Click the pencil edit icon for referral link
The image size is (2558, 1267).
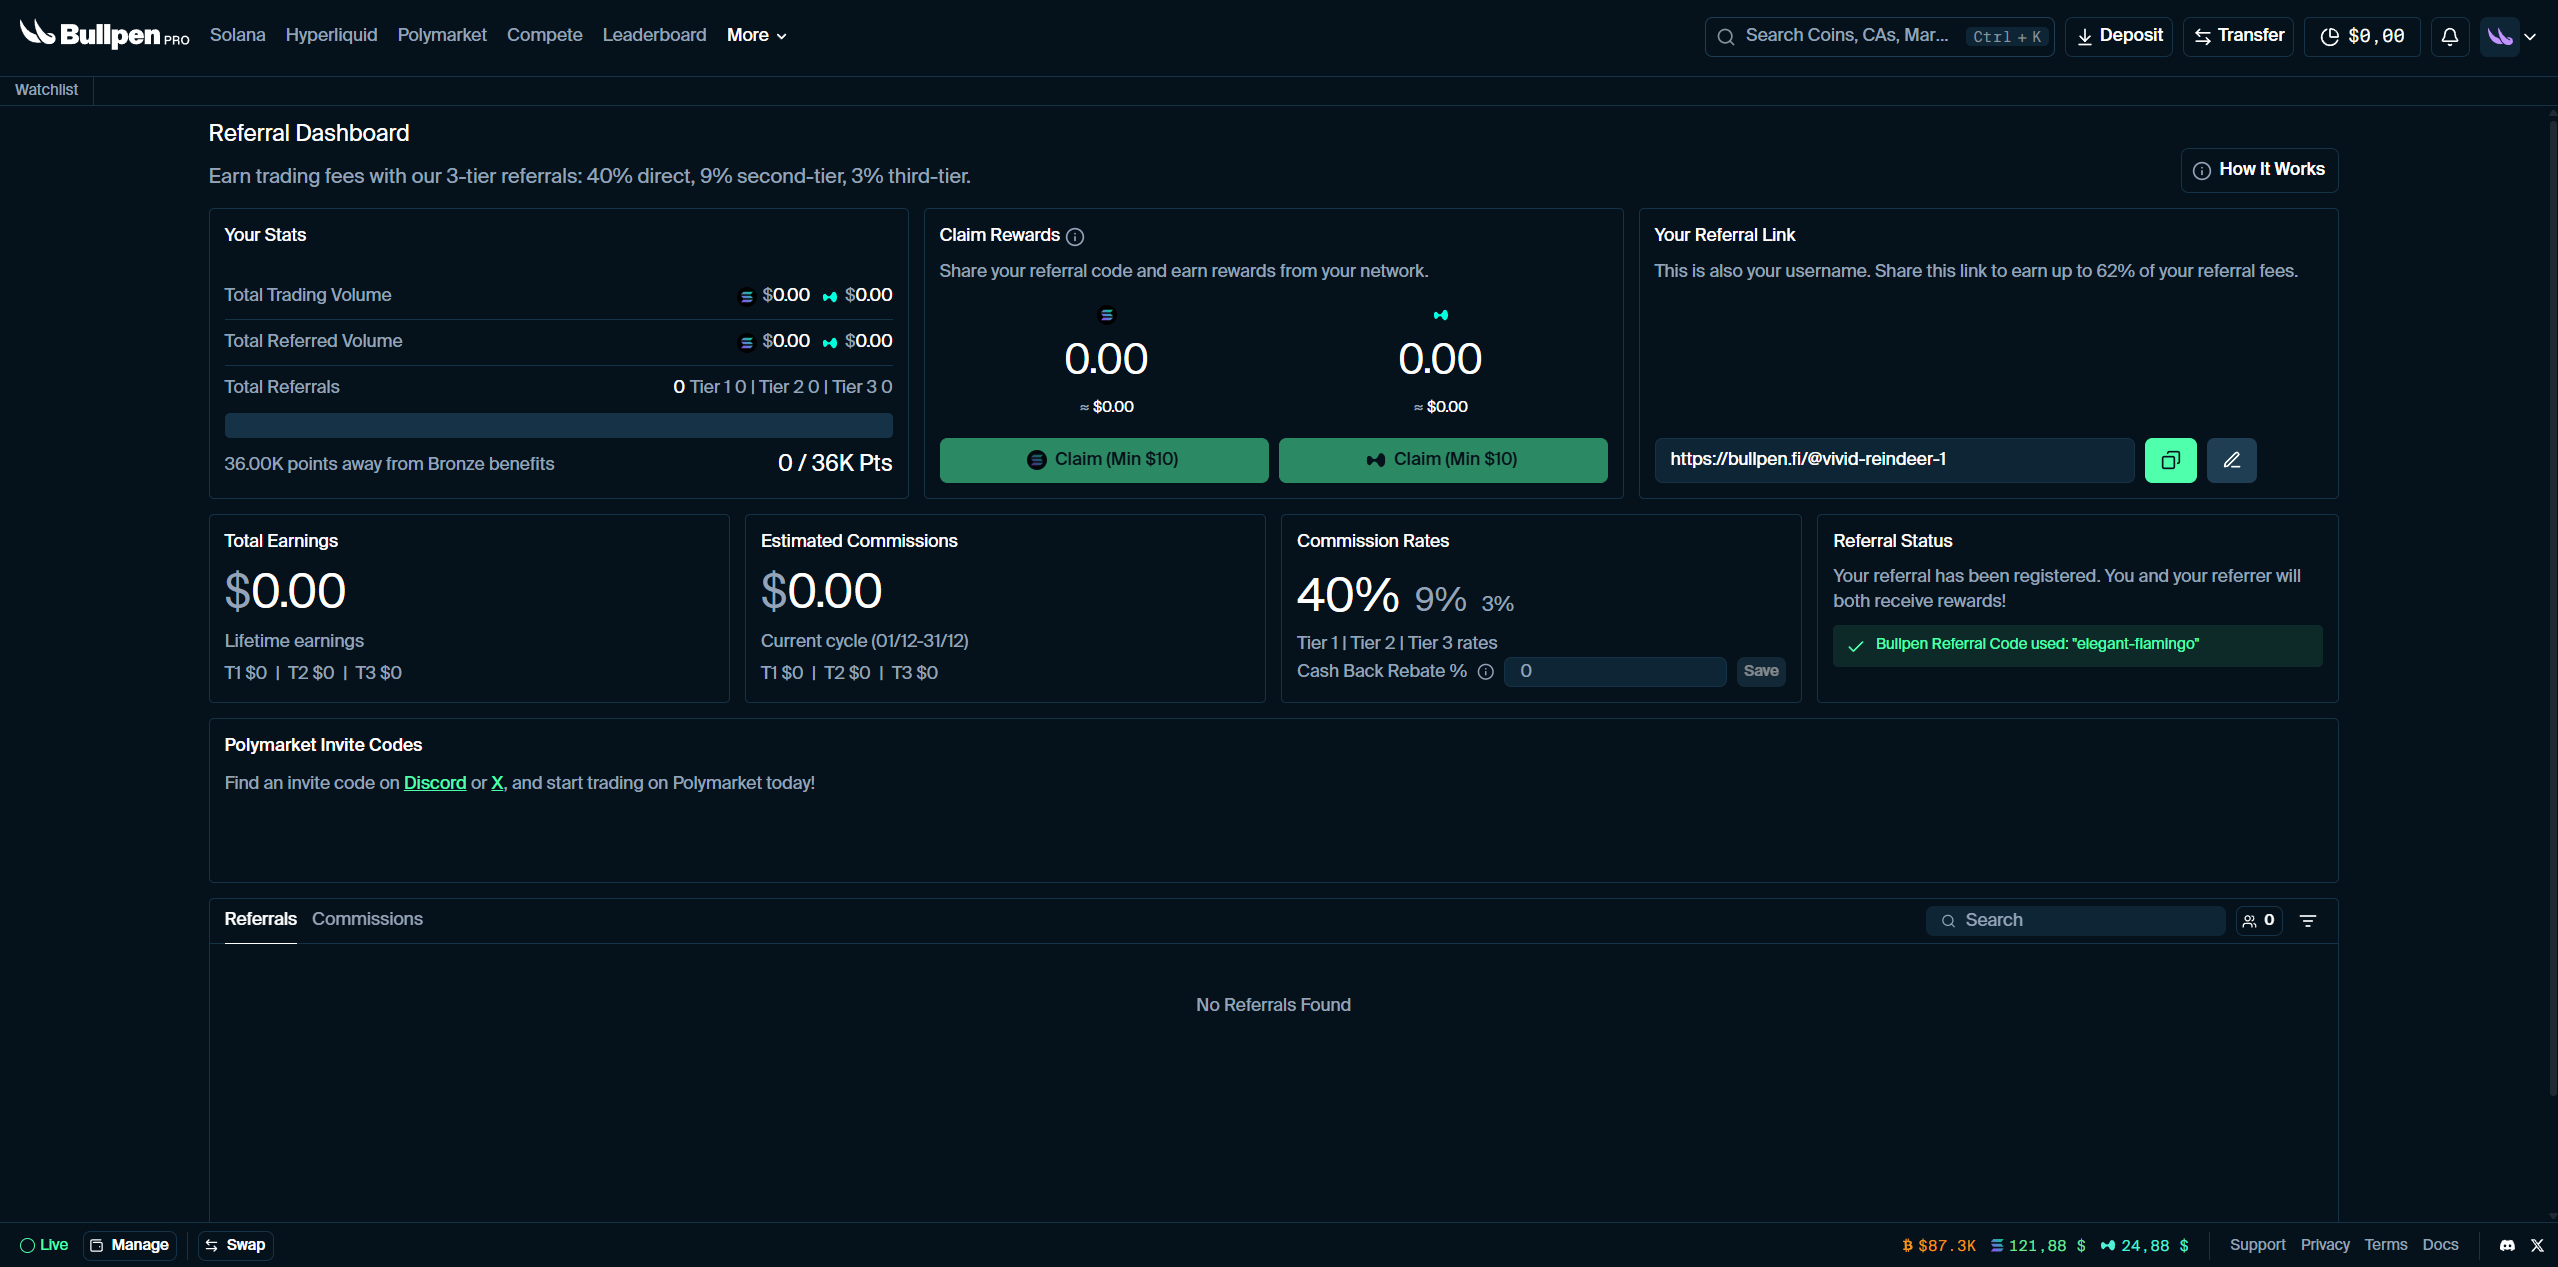coord(2231,460)
